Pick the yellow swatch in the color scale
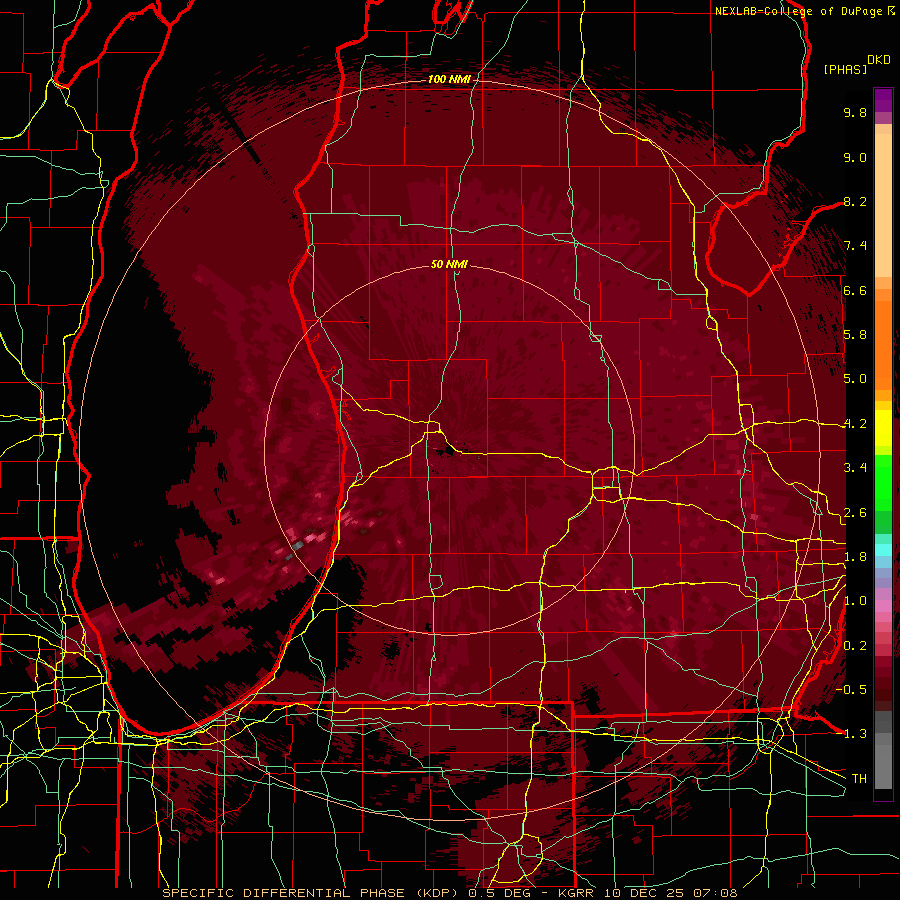Image resolution: width=900 pixels, height=900 pixels. click(883, 428)
